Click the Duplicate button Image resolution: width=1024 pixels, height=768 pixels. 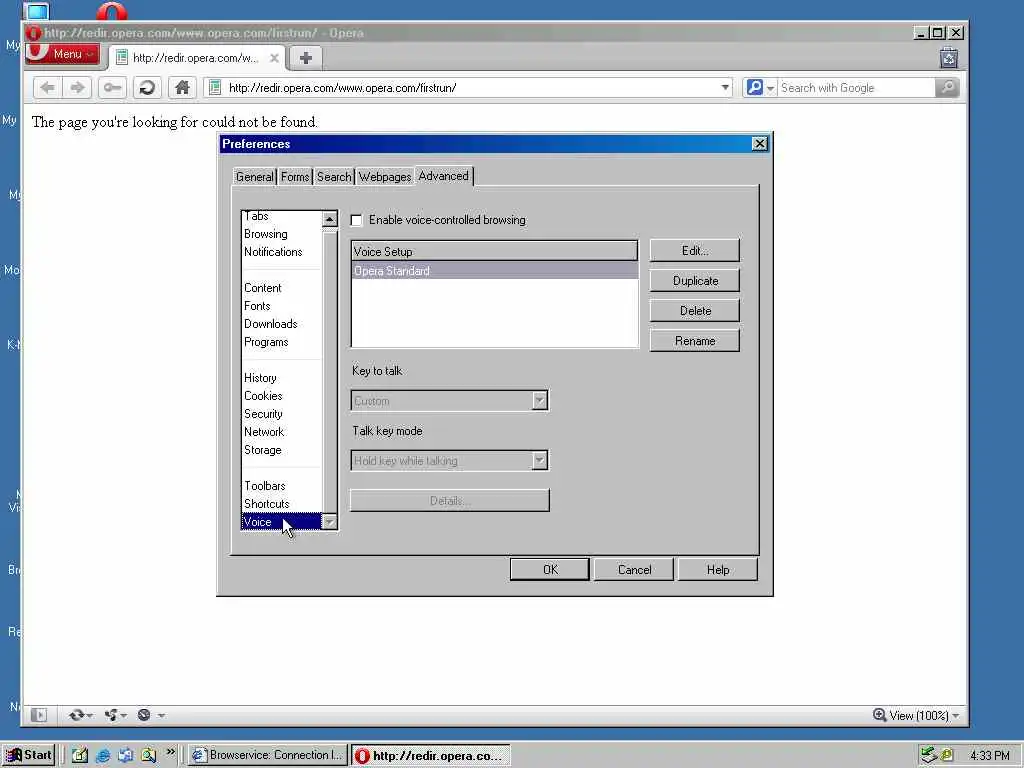coord(695,281)
